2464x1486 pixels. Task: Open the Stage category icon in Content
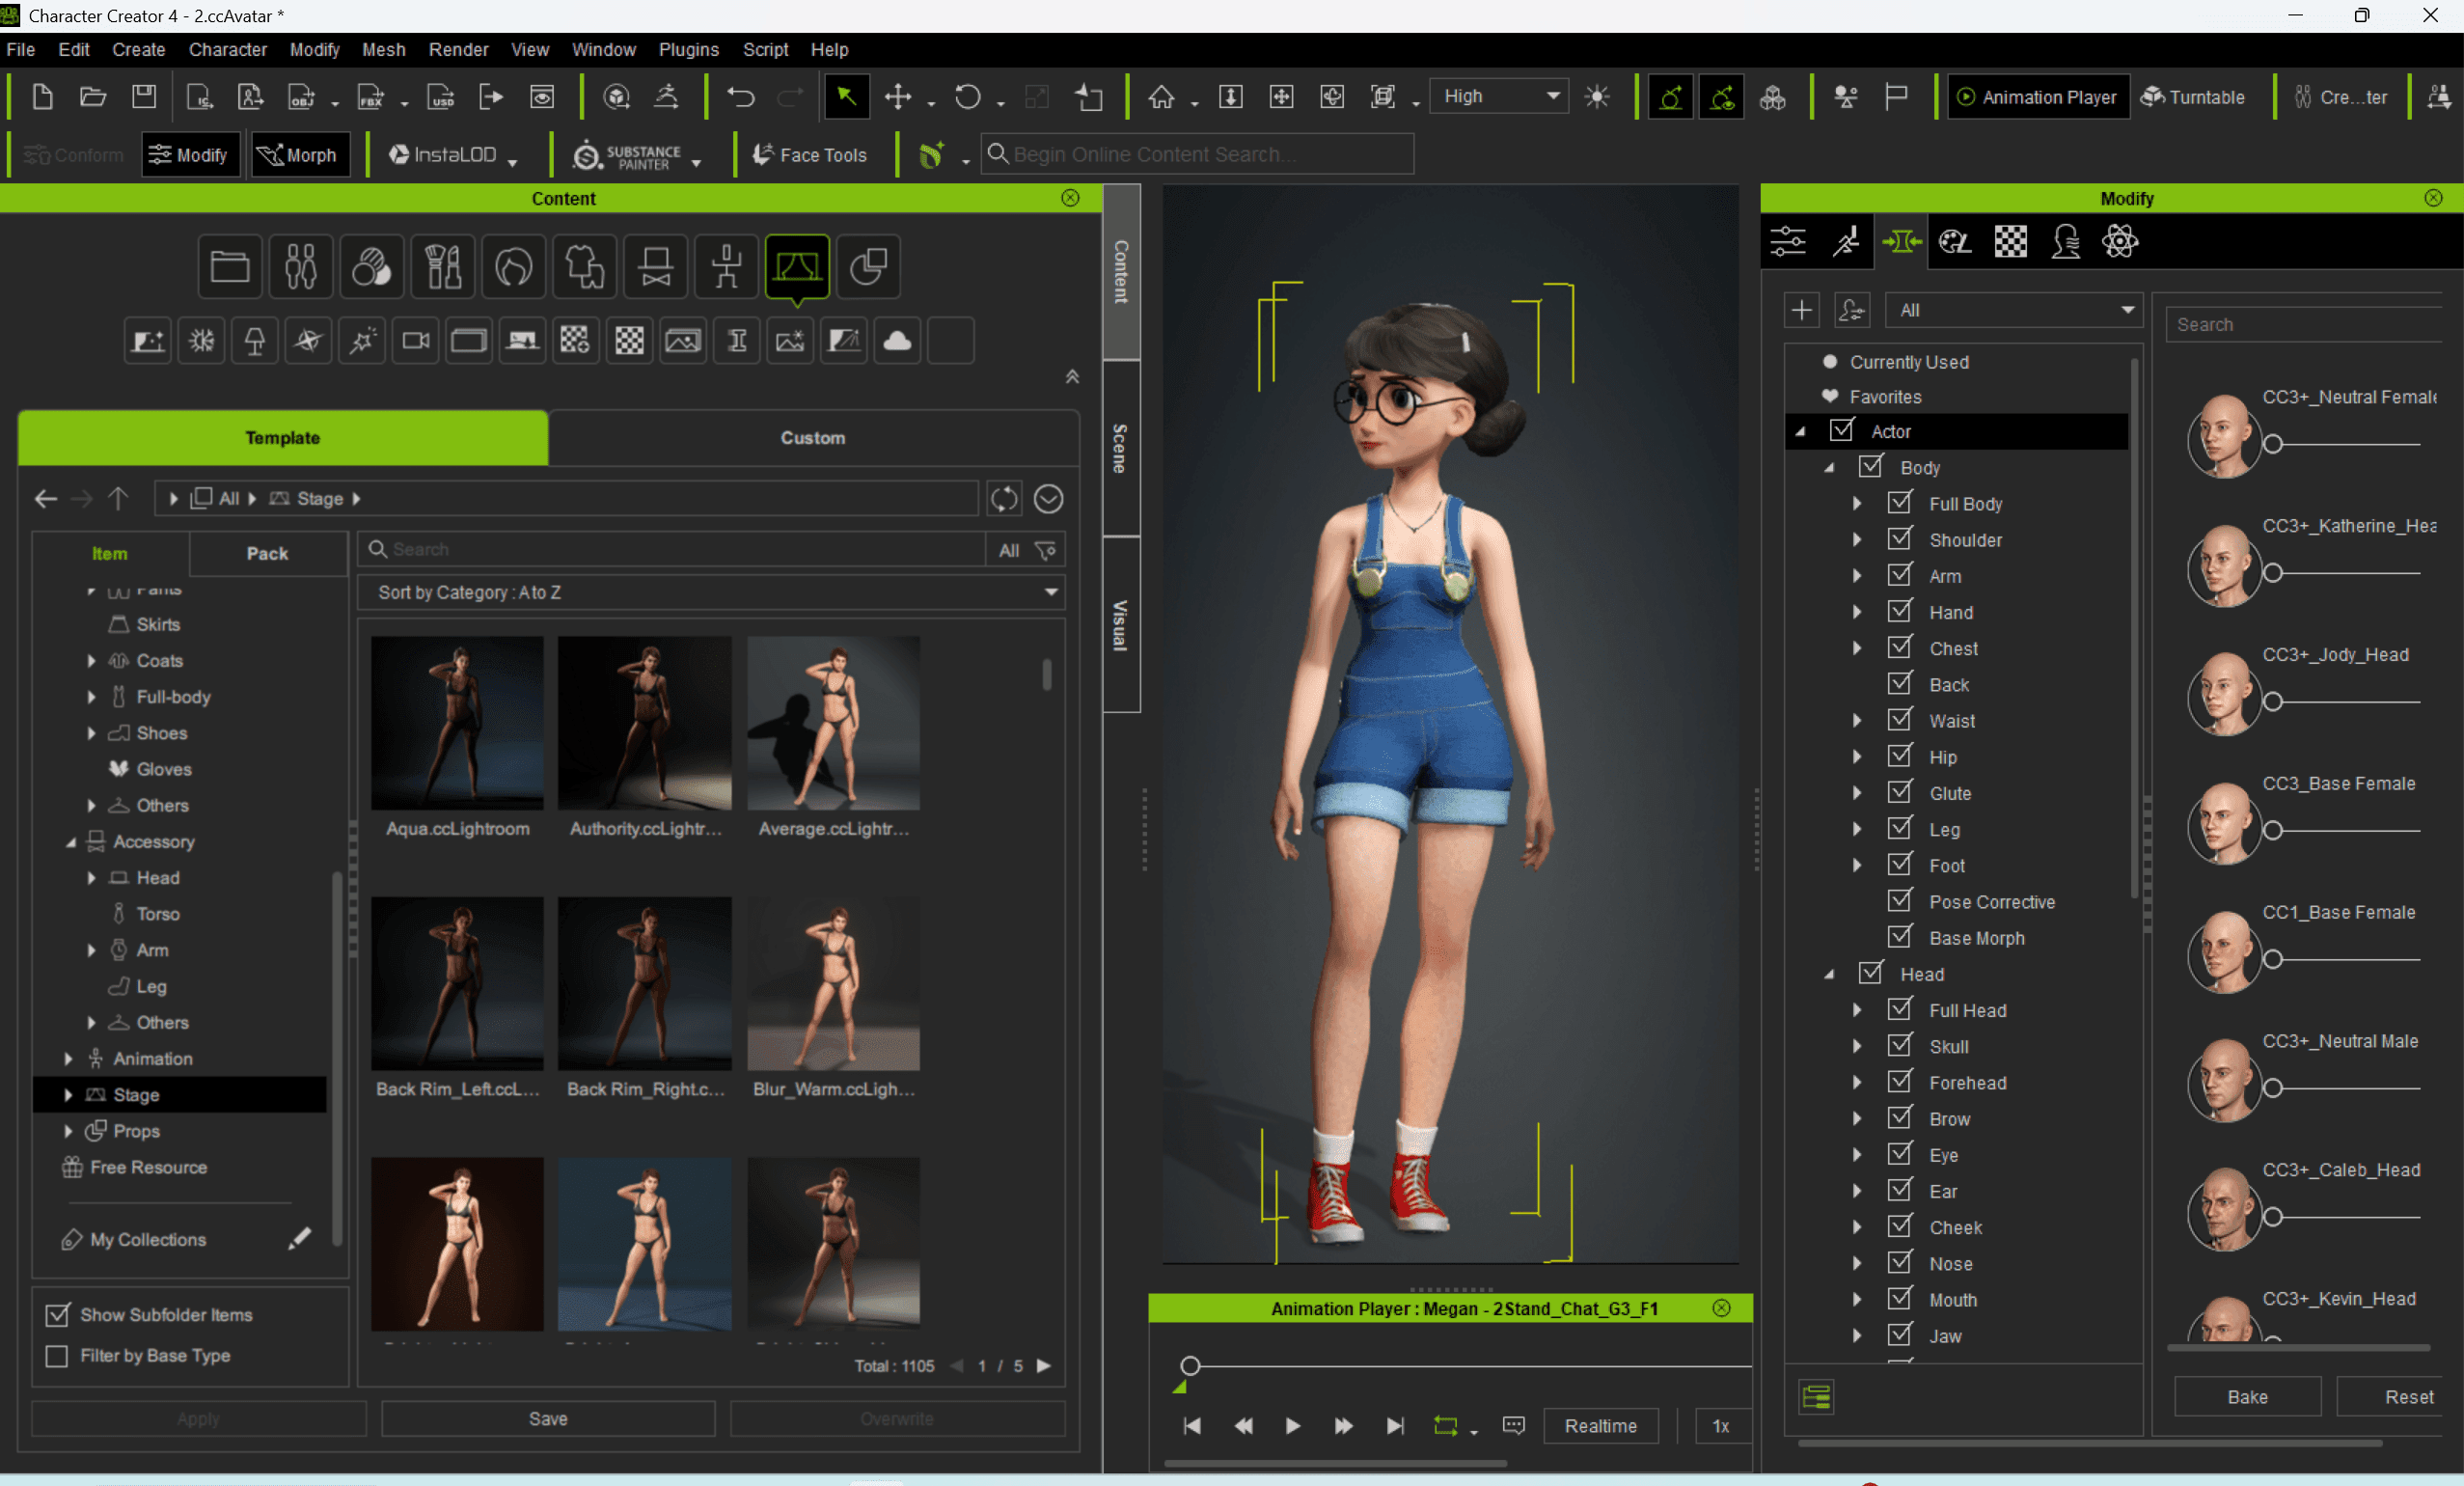point(796,267)
